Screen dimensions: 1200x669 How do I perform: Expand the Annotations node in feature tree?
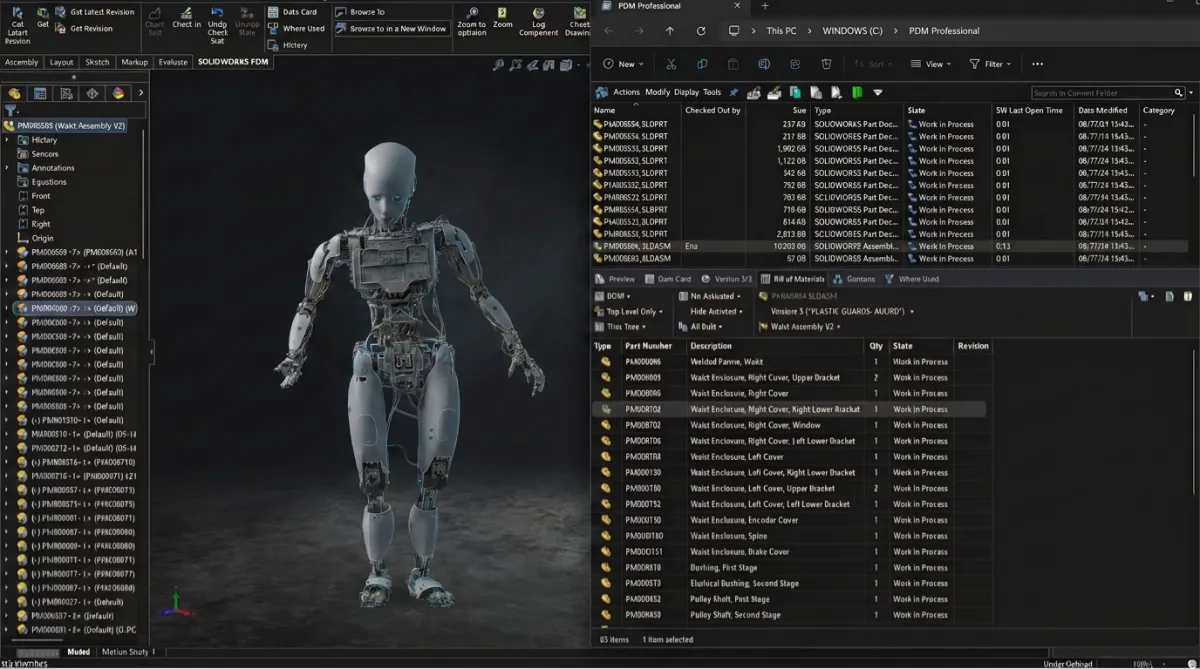tap(7, 168)
